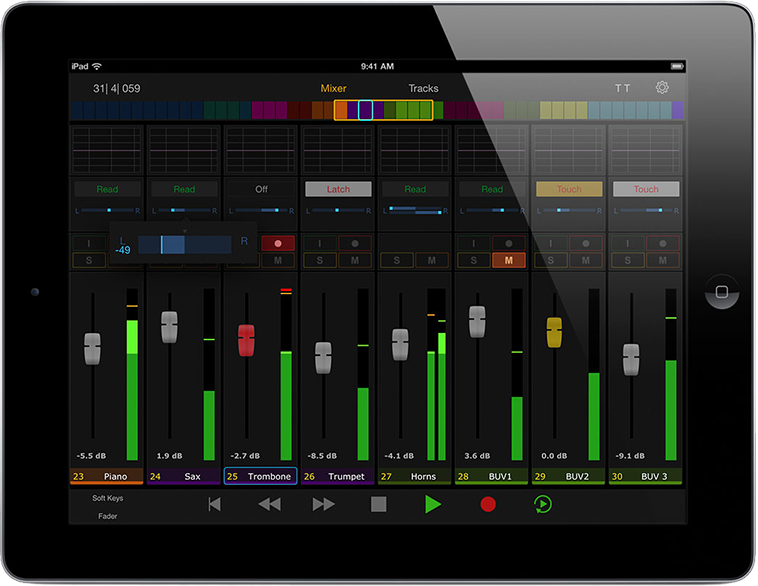Open Read automation mode on Horns channel
Screen dimensions: 758x586
(x=415, y=189)
